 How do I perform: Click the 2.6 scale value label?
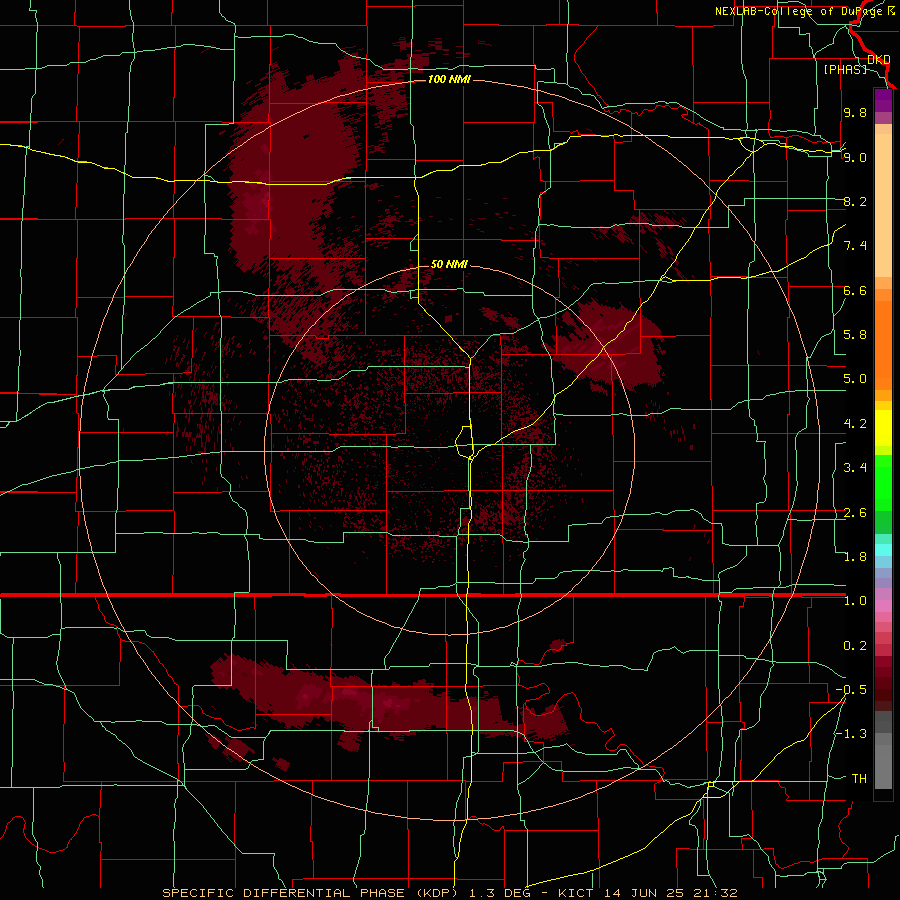pos(855,513)
